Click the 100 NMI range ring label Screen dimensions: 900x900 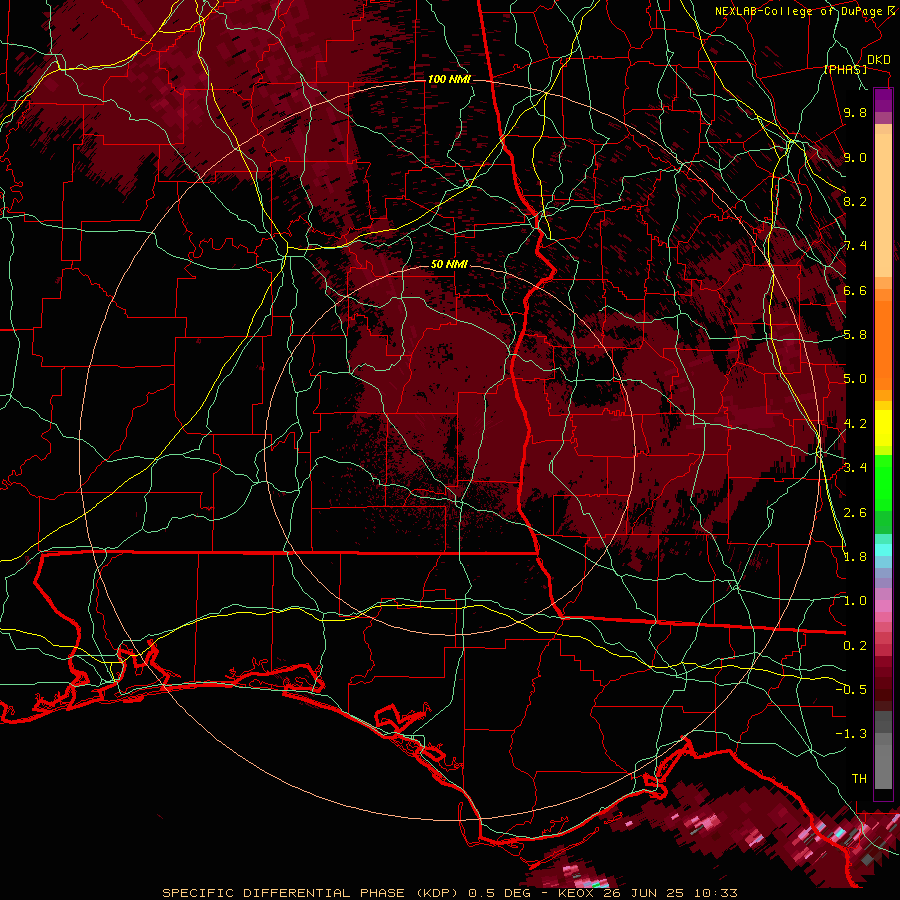pos(449,79)
